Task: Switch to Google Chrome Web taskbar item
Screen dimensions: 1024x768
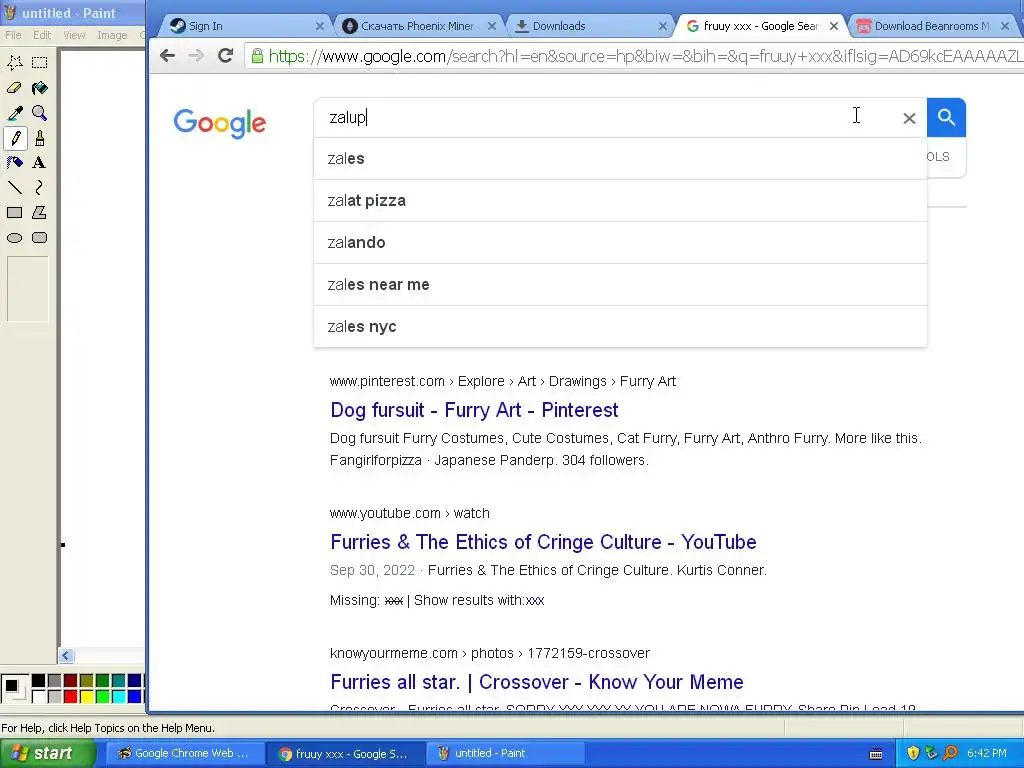Action: (183, 753)
